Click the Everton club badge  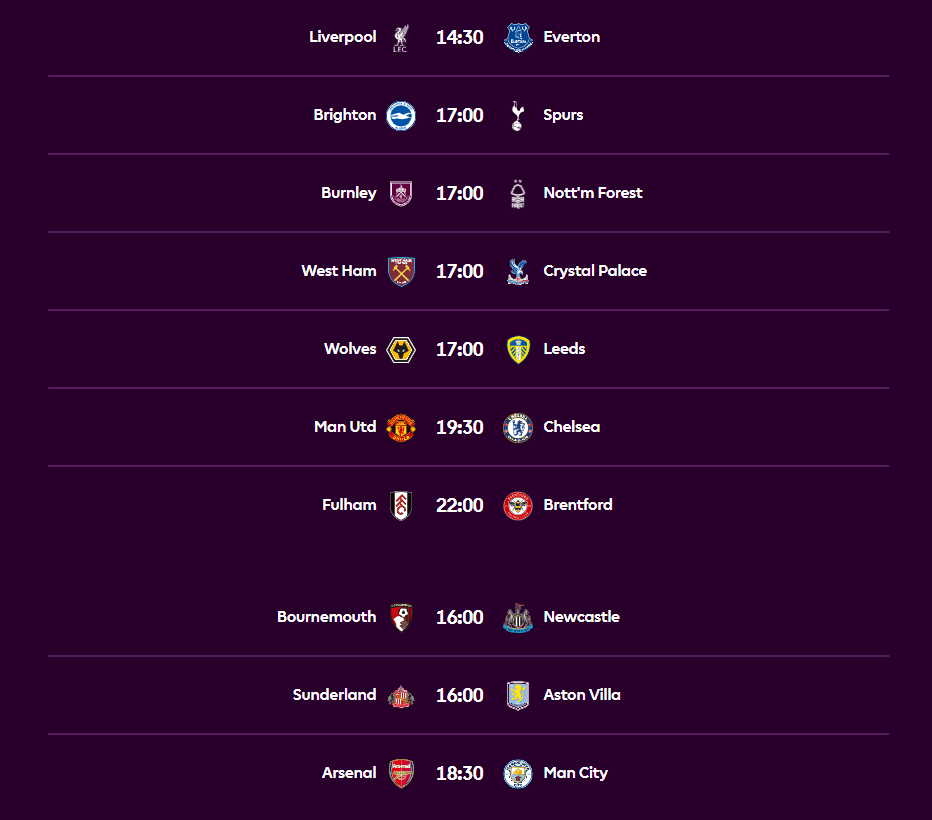[x=518, y=37]
